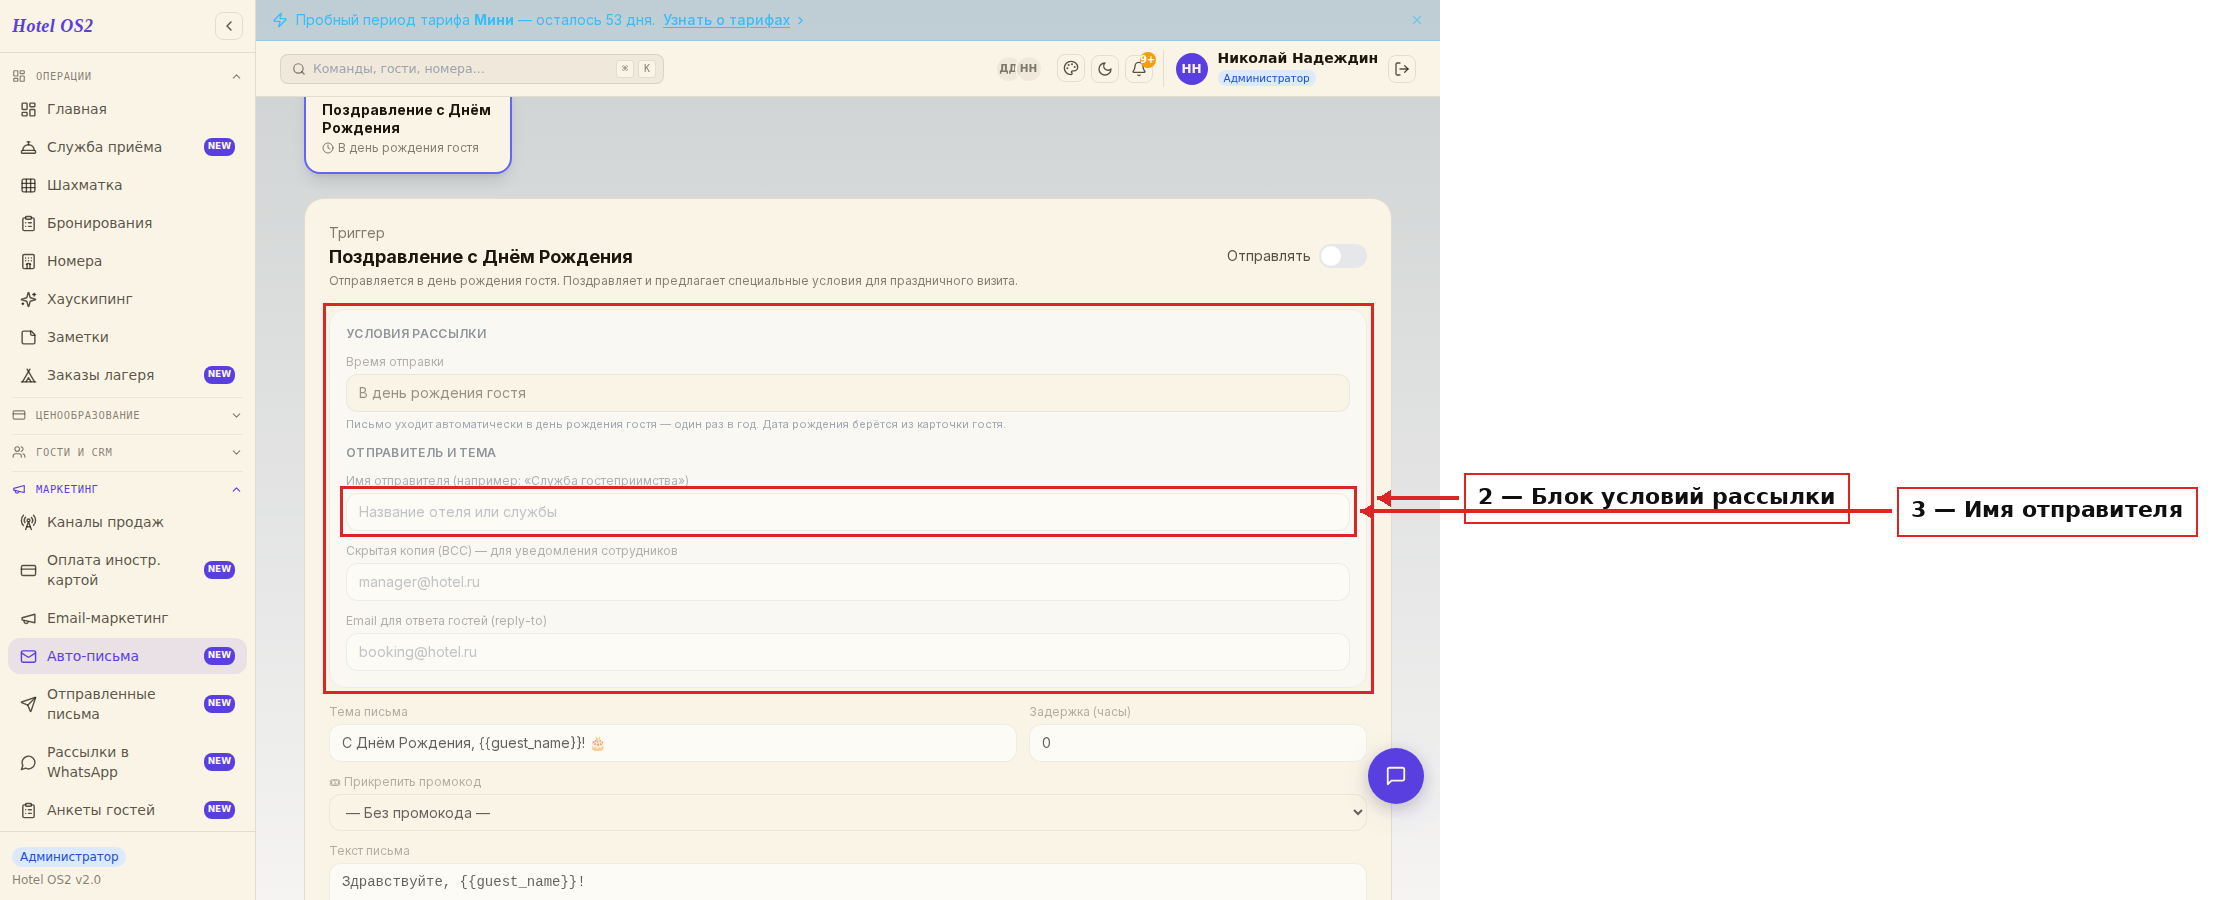Click the Задержка (часы) field
The height and width of the screenshot is (900, 2221).
1198,743
